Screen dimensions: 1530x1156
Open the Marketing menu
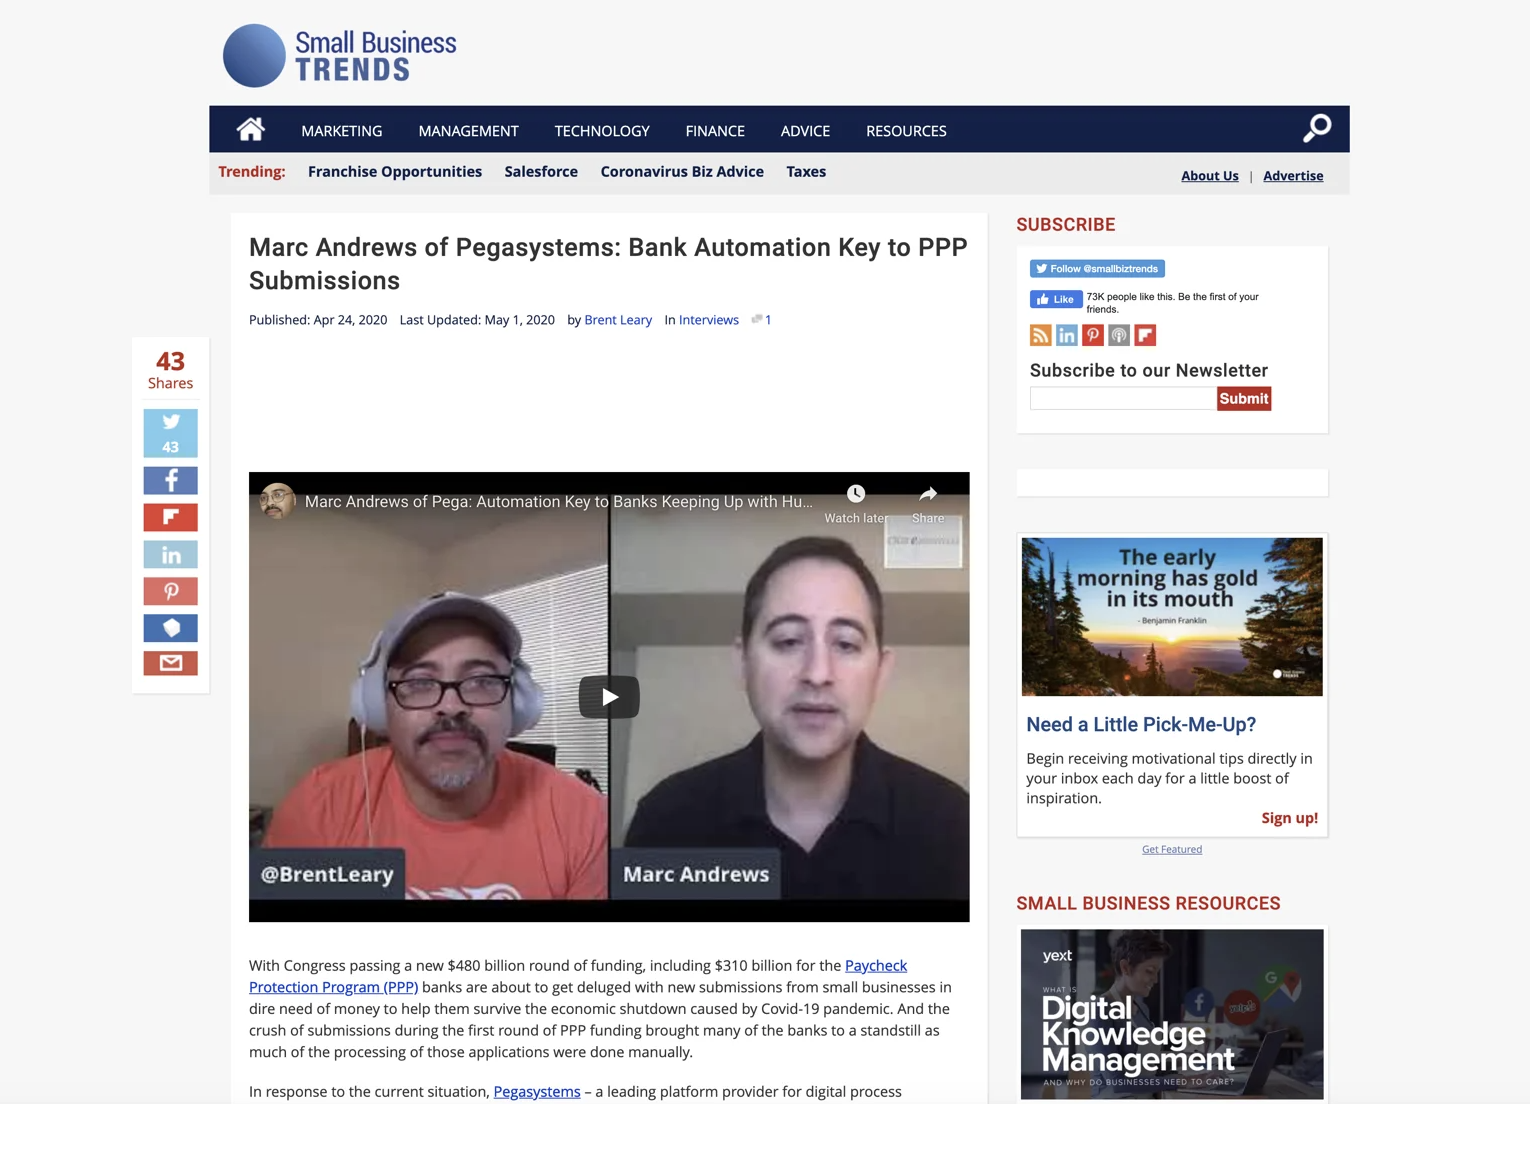coord(341,131)
